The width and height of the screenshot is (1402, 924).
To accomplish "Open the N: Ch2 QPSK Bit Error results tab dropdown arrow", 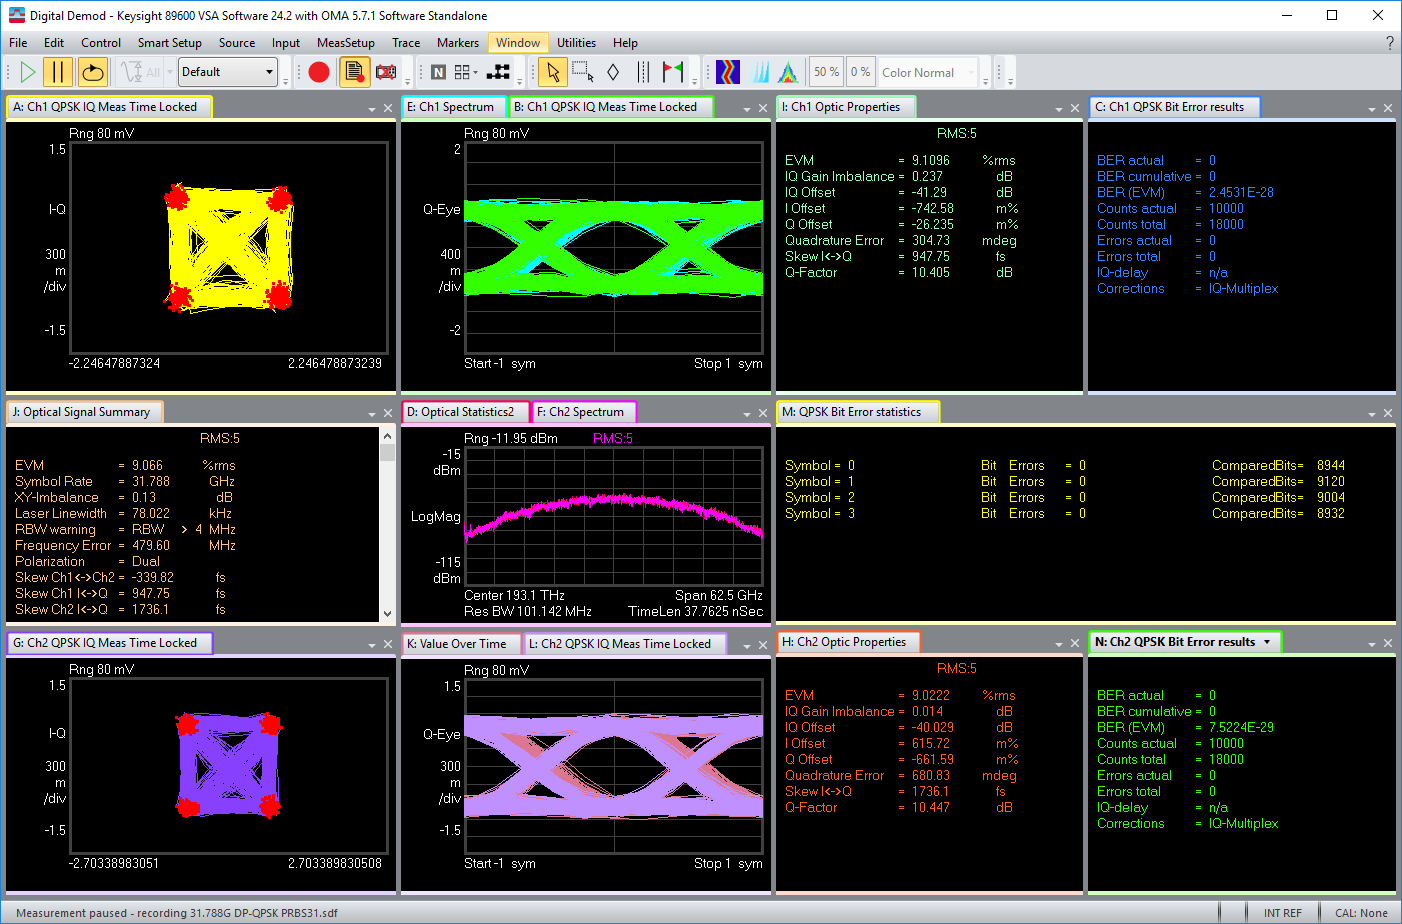I will (1267, 642).
